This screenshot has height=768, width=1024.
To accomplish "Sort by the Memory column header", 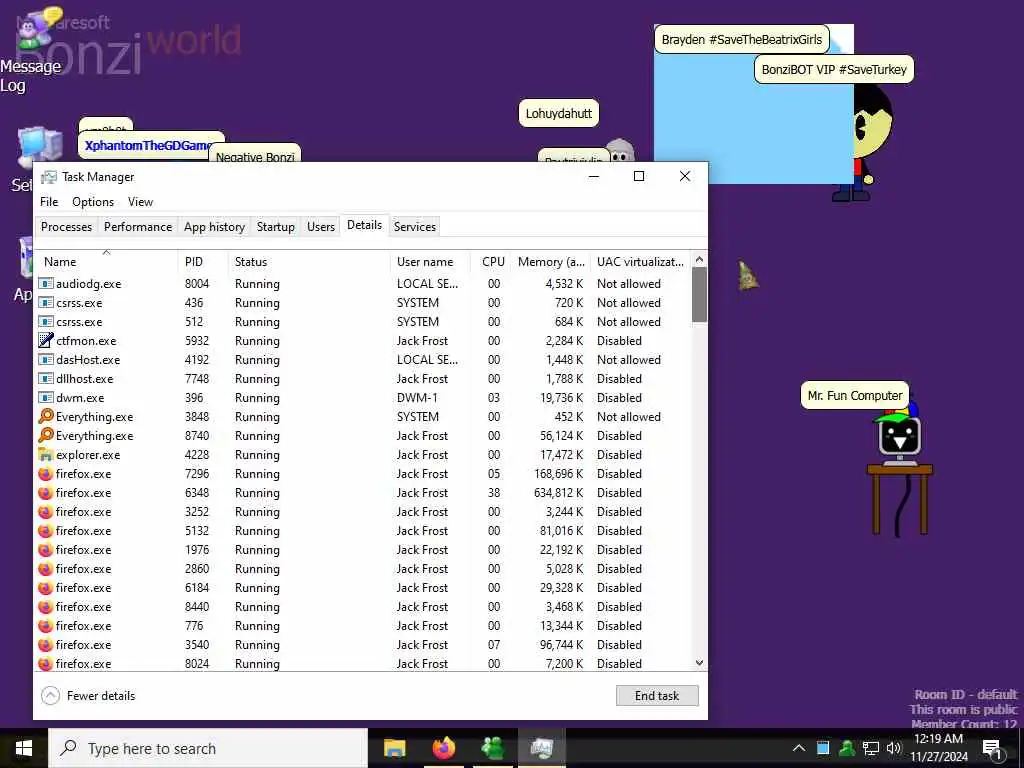I will 551,262.
